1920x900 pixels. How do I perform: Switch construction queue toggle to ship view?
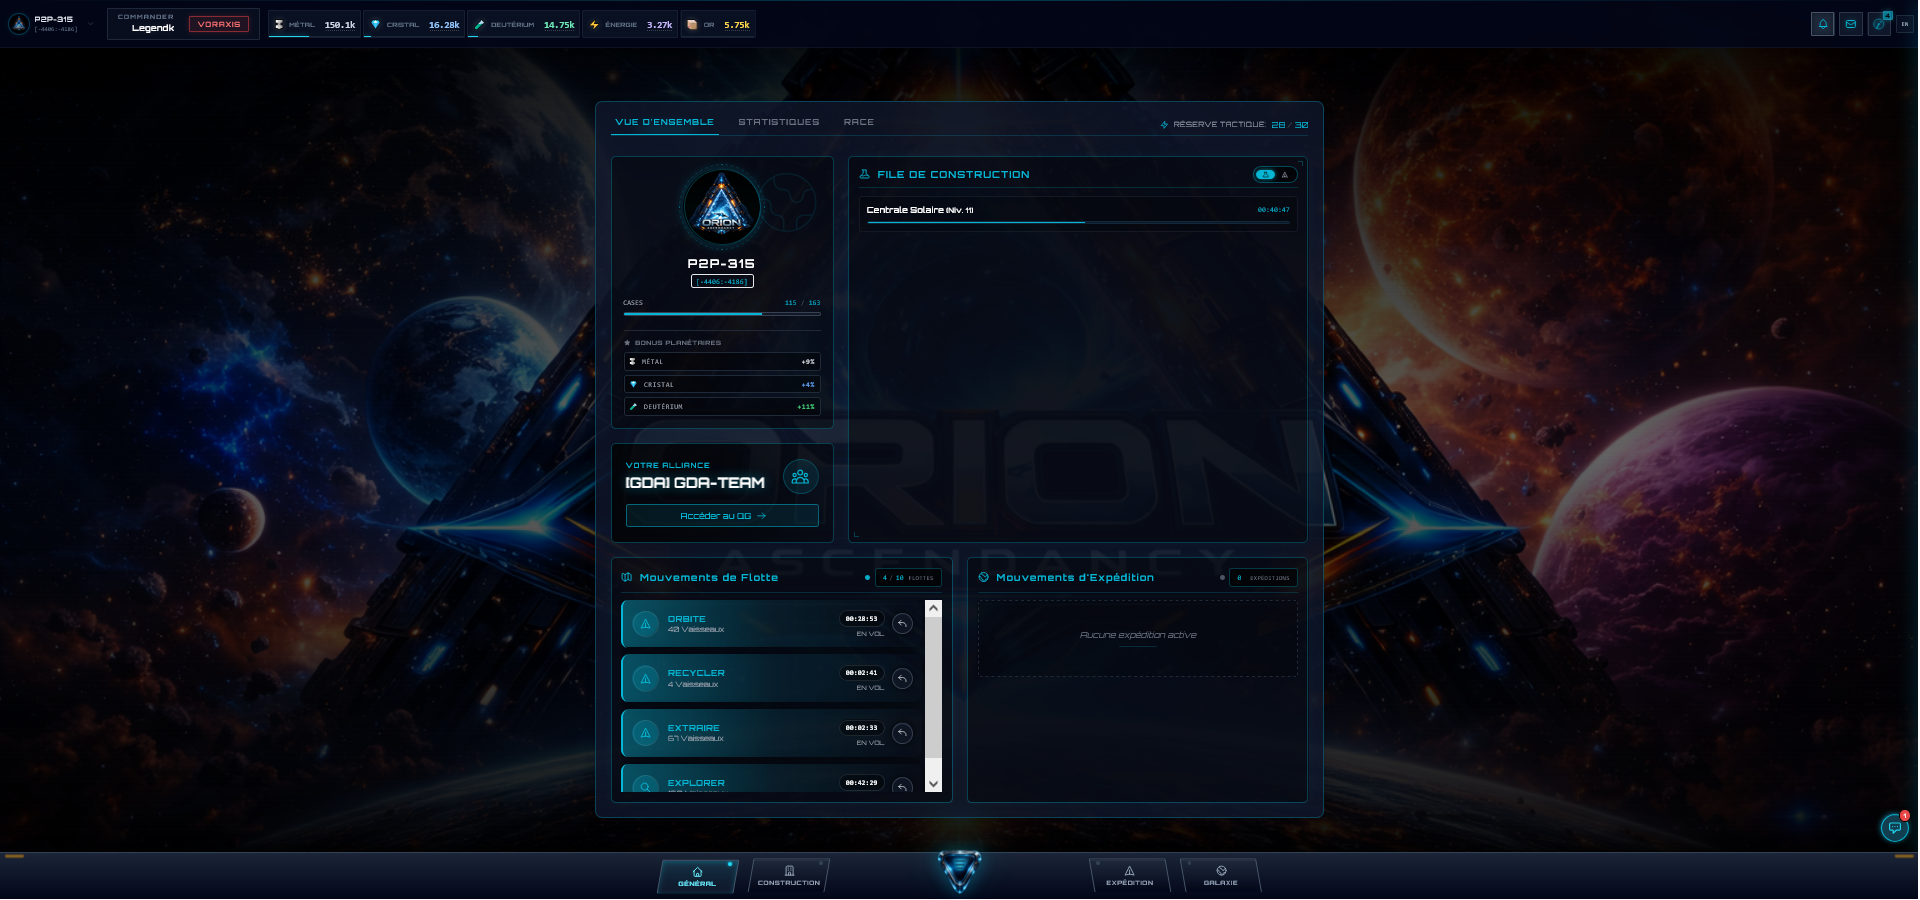click(1285, 175)
